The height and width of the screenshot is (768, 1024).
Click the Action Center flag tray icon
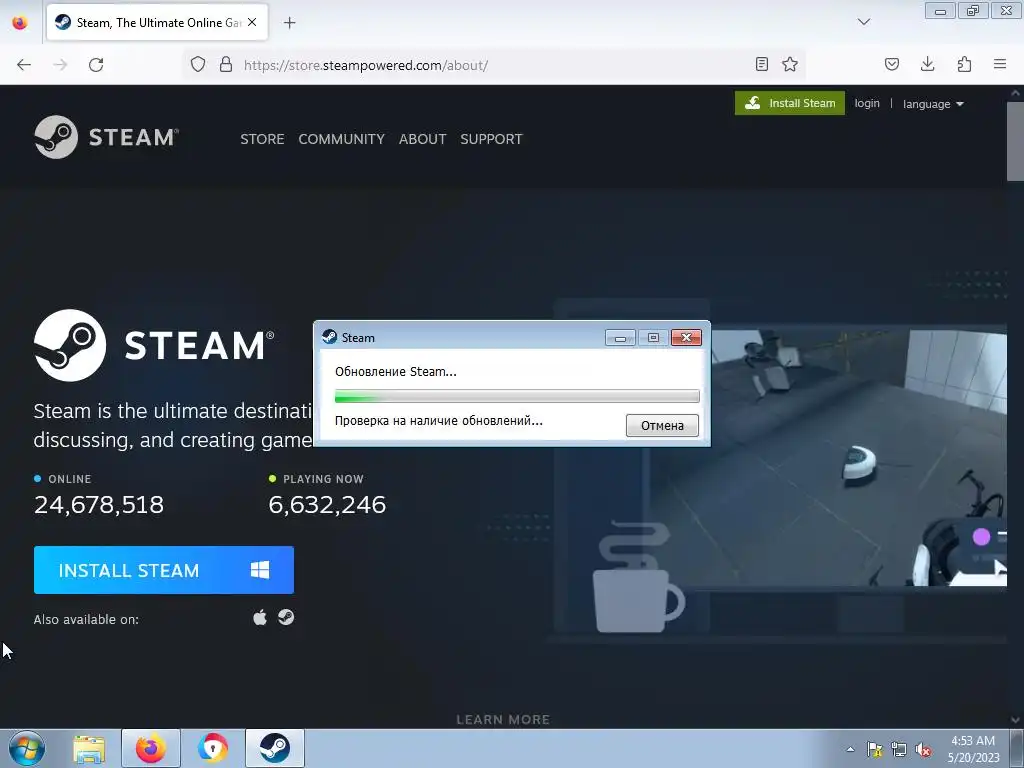[x=874, y=749]
